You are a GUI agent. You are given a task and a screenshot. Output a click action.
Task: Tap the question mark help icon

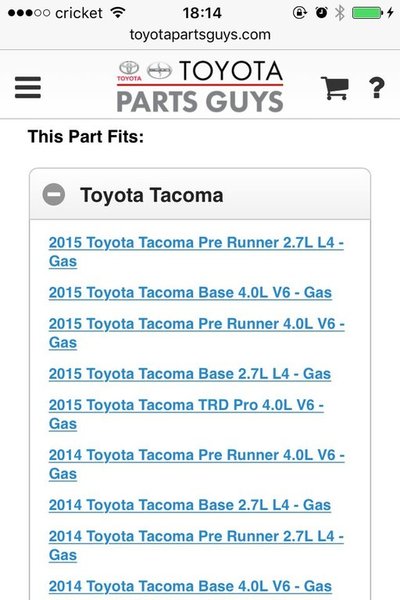pyautogui.click(x=377, y=88)
